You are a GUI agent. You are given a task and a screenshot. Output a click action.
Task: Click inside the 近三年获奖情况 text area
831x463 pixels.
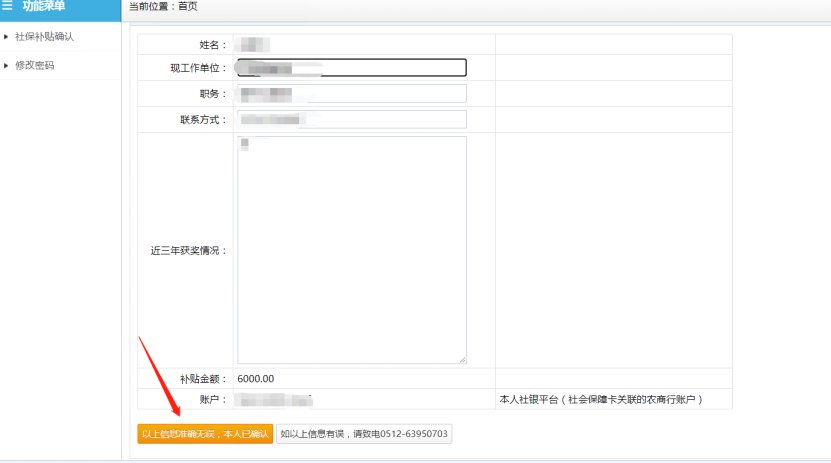click(351, 250)
